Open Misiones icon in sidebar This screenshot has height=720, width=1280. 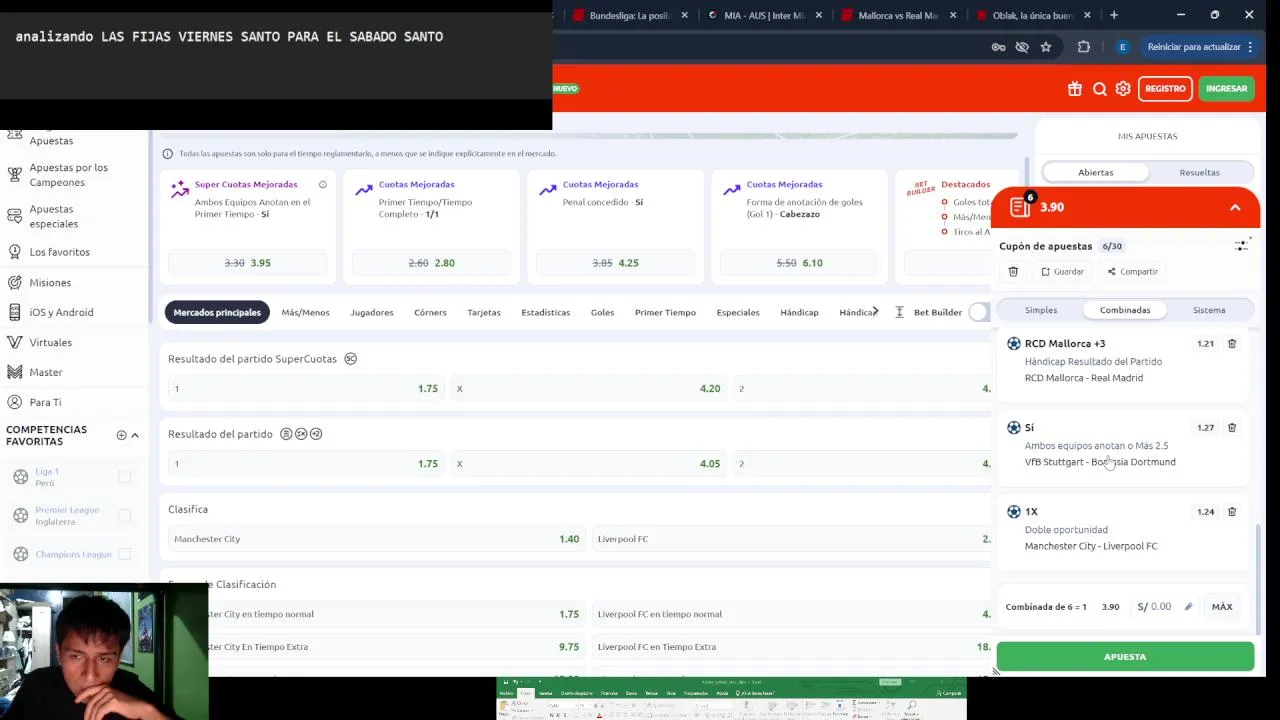(14, 283)
